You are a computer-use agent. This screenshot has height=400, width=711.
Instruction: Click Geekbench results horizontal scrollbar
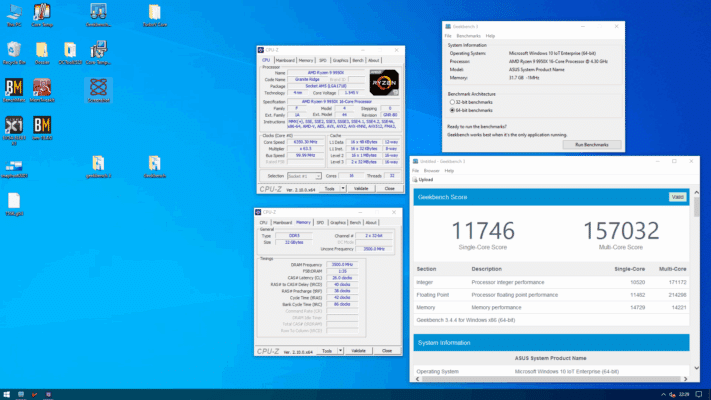click(551, 379)
